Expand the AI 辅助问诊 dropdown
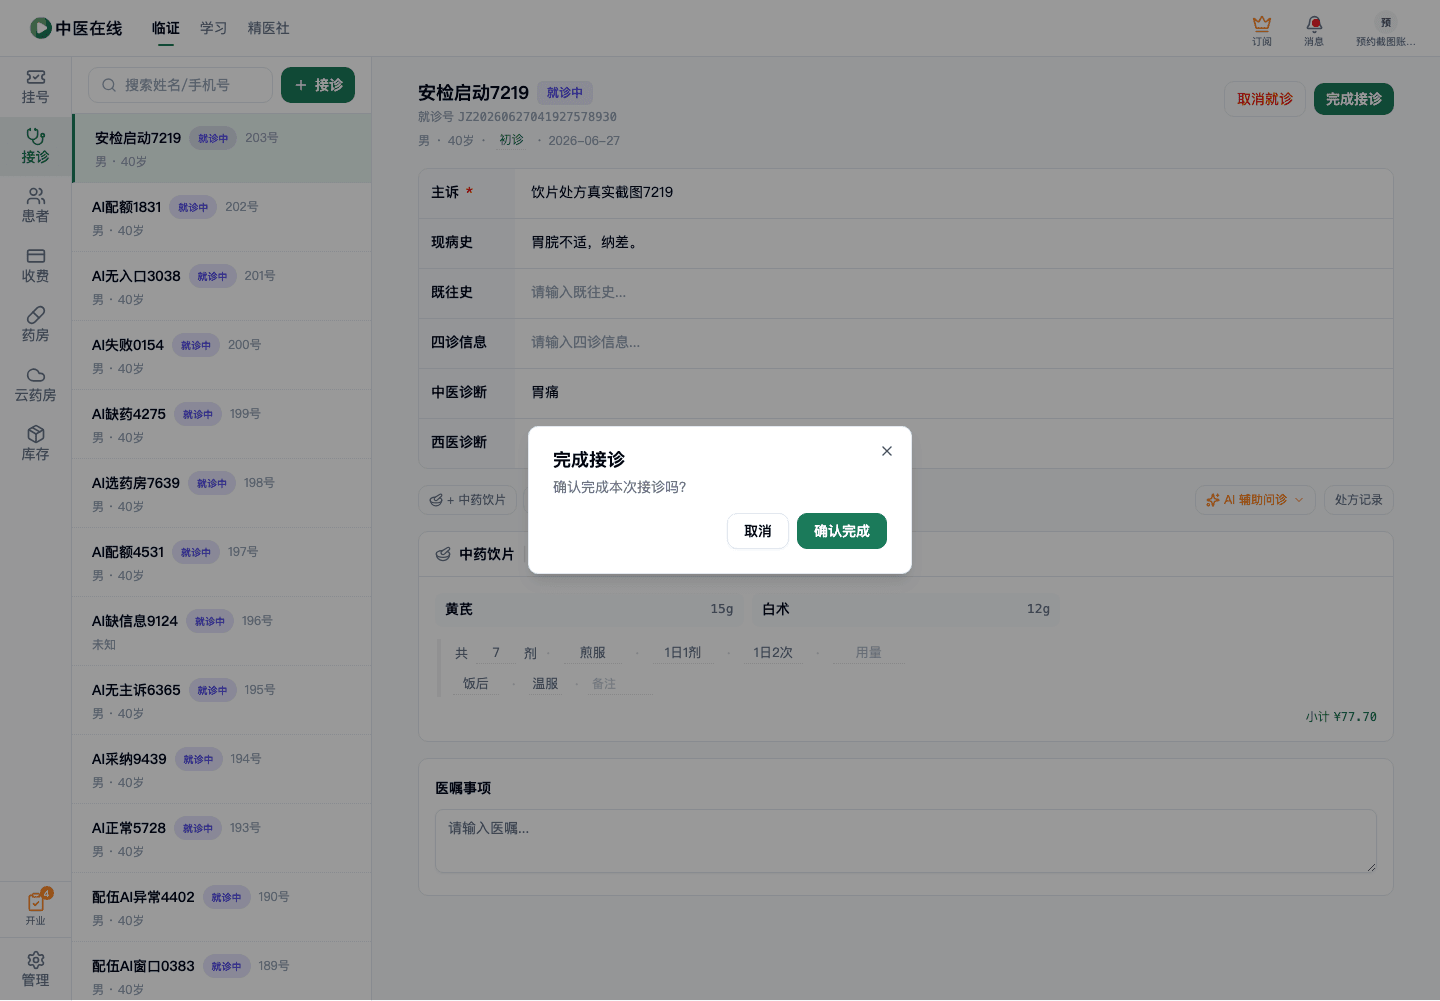 click(1255, 500)
